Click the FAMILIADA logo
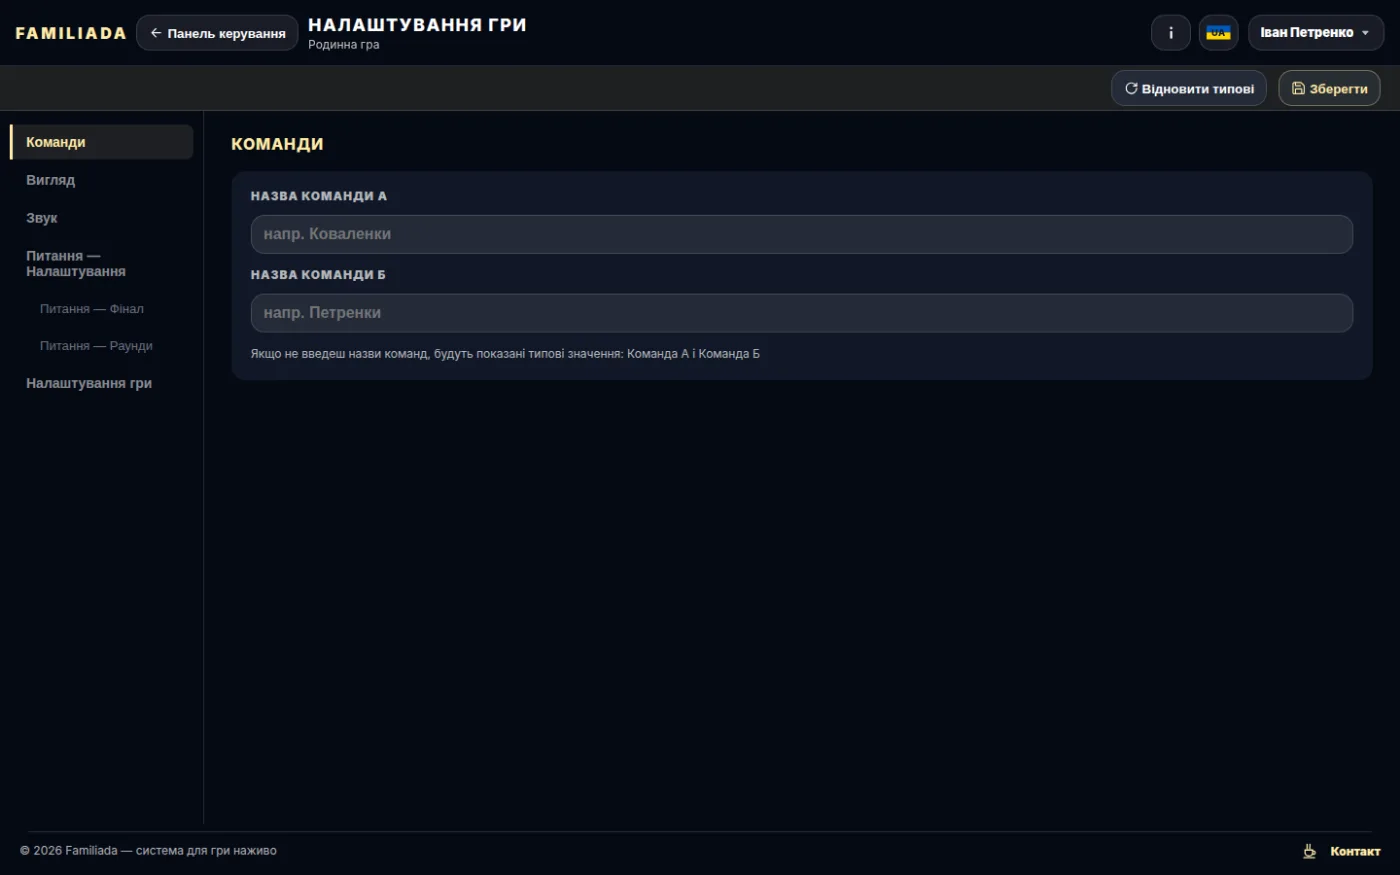 pos(71,33)
